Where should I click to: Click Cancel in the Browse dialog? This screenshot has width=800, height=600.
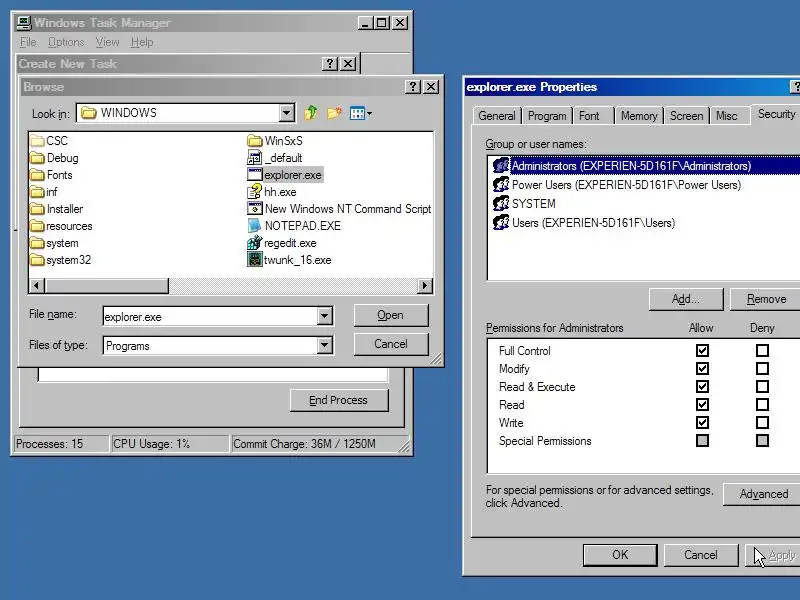tap(391, 344)
